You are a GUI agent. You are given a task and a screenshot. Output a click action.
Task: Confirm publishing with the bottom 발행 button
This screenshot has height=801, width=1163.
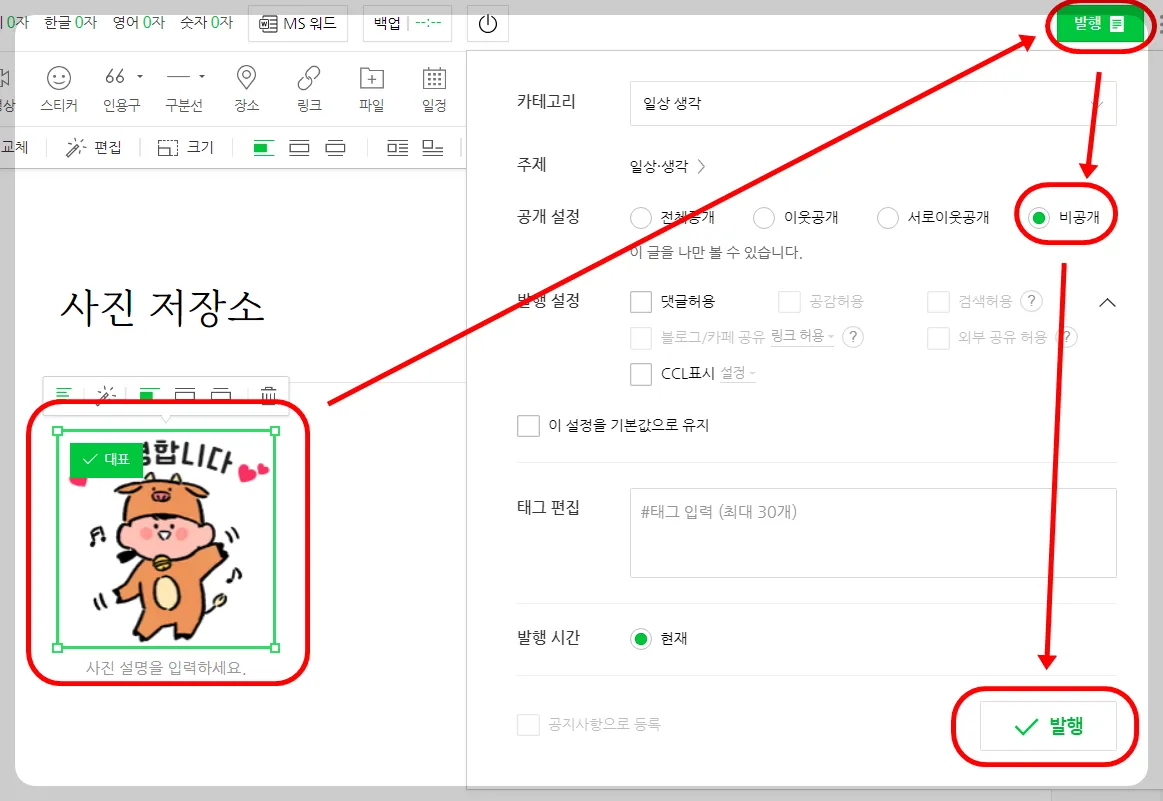coord(1048,726)
